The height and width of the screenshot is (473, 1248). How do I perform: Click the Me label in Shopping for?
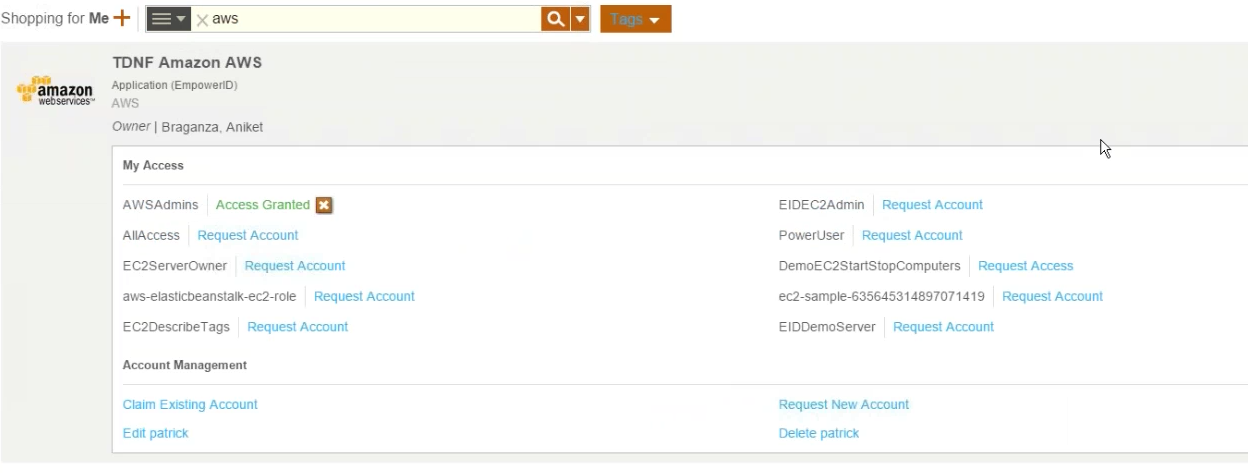pos(99,19)
